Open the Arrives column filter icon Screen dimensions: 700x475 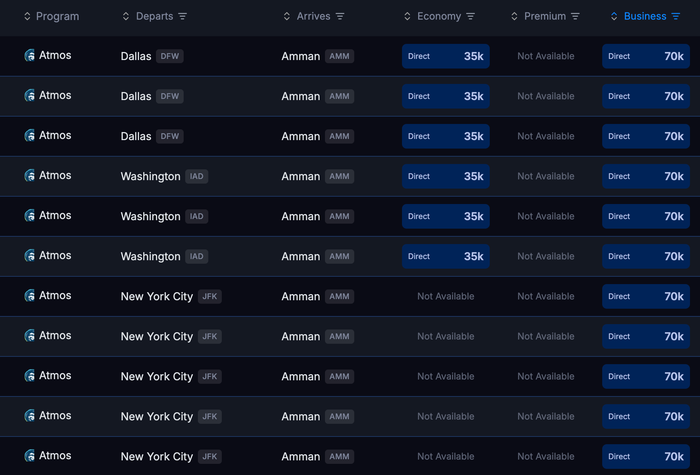tap(340, 17)
